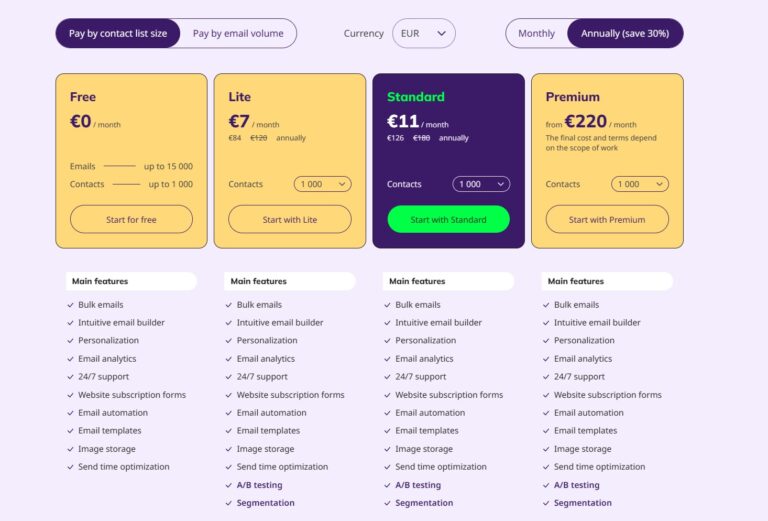Screen dimensions: 768x521
Task: Open the EUR currency dropdown
Action: click(423, 33)
